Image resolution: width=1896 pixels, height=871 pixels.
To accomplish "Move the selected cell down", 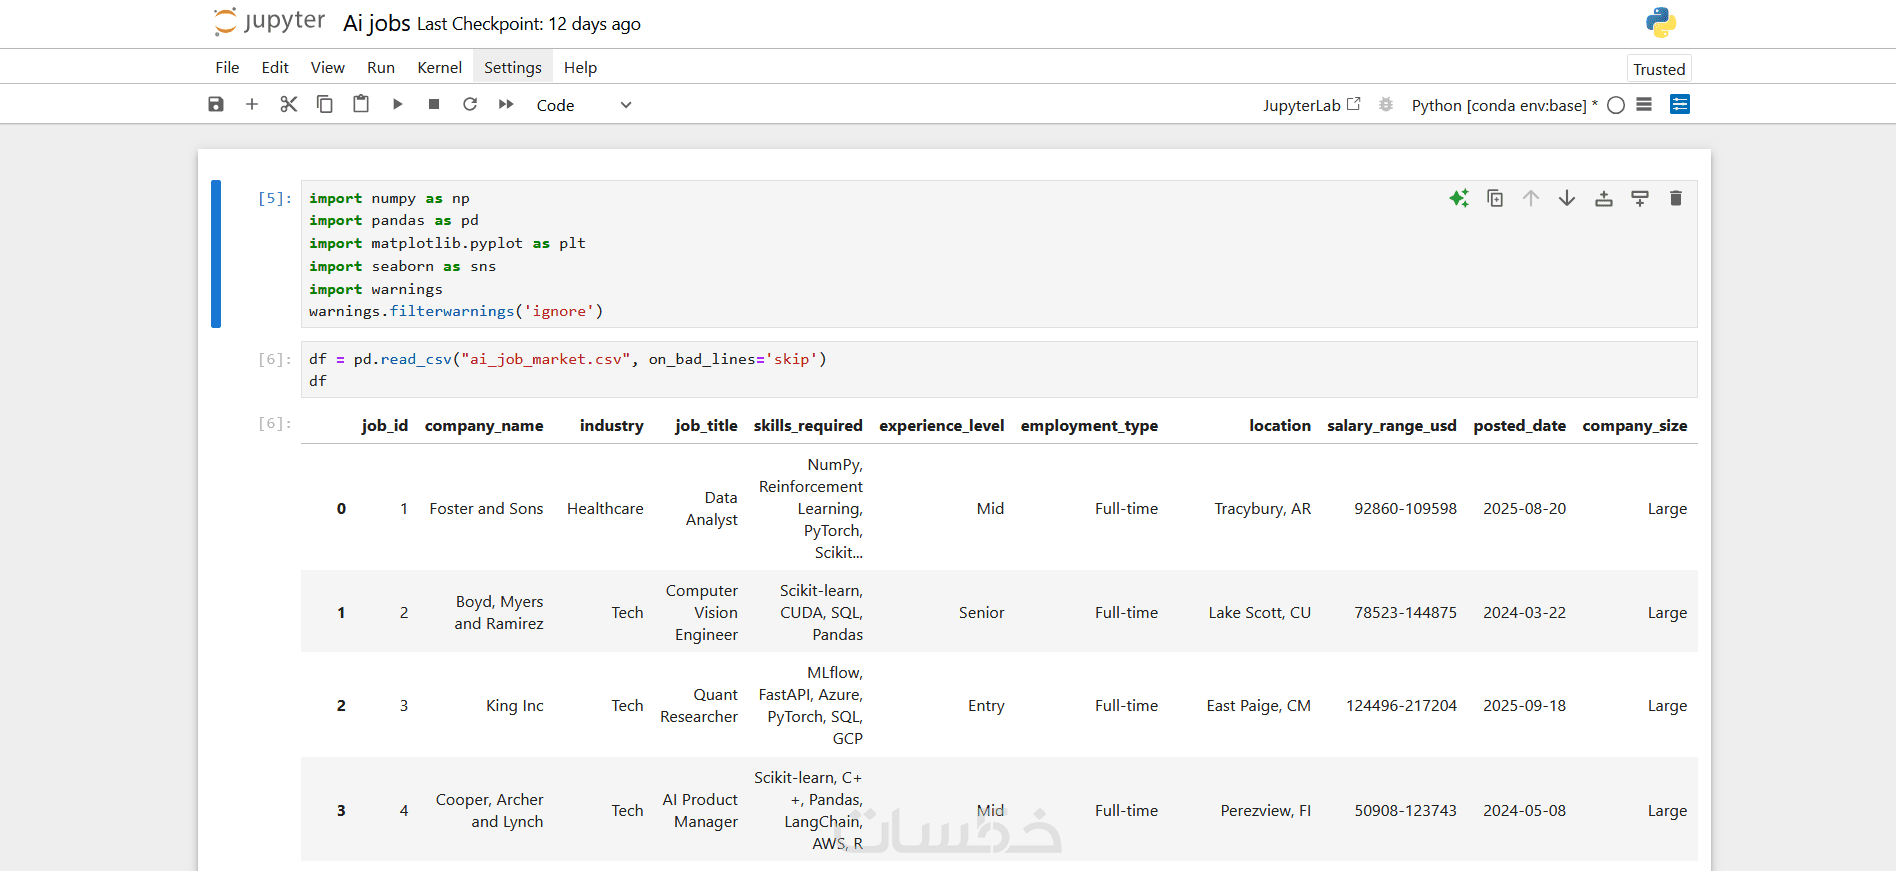I will coord(1567,198).
